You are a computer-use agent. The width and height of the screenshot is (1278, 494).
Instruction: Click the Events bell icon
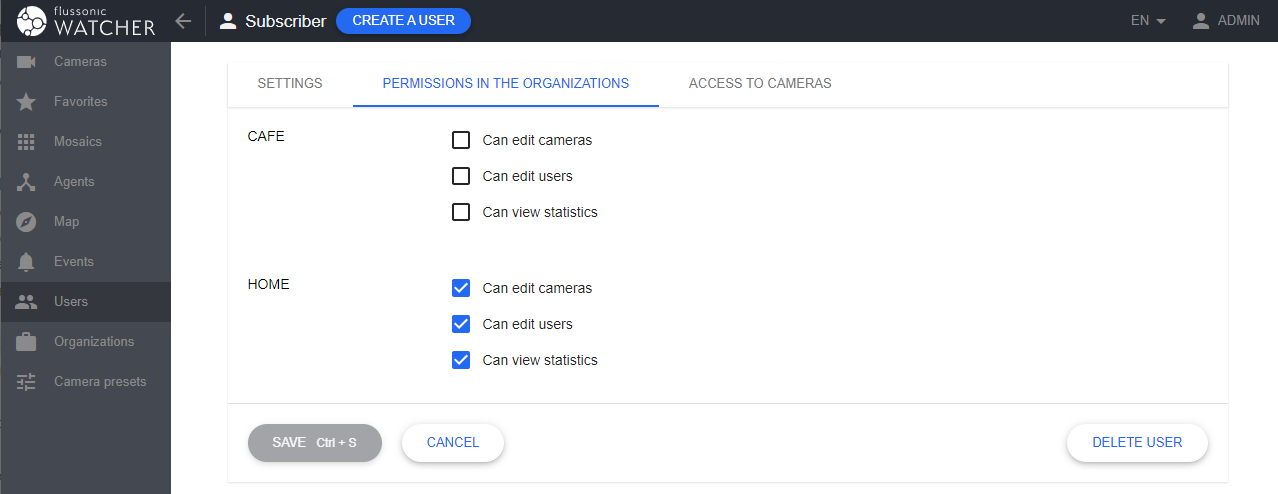(27, 262)
